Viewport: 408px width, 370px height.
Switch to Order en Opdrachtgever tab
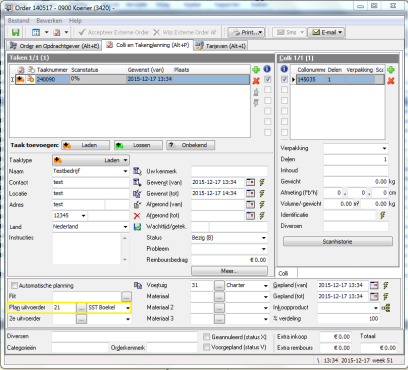point(54,46)
